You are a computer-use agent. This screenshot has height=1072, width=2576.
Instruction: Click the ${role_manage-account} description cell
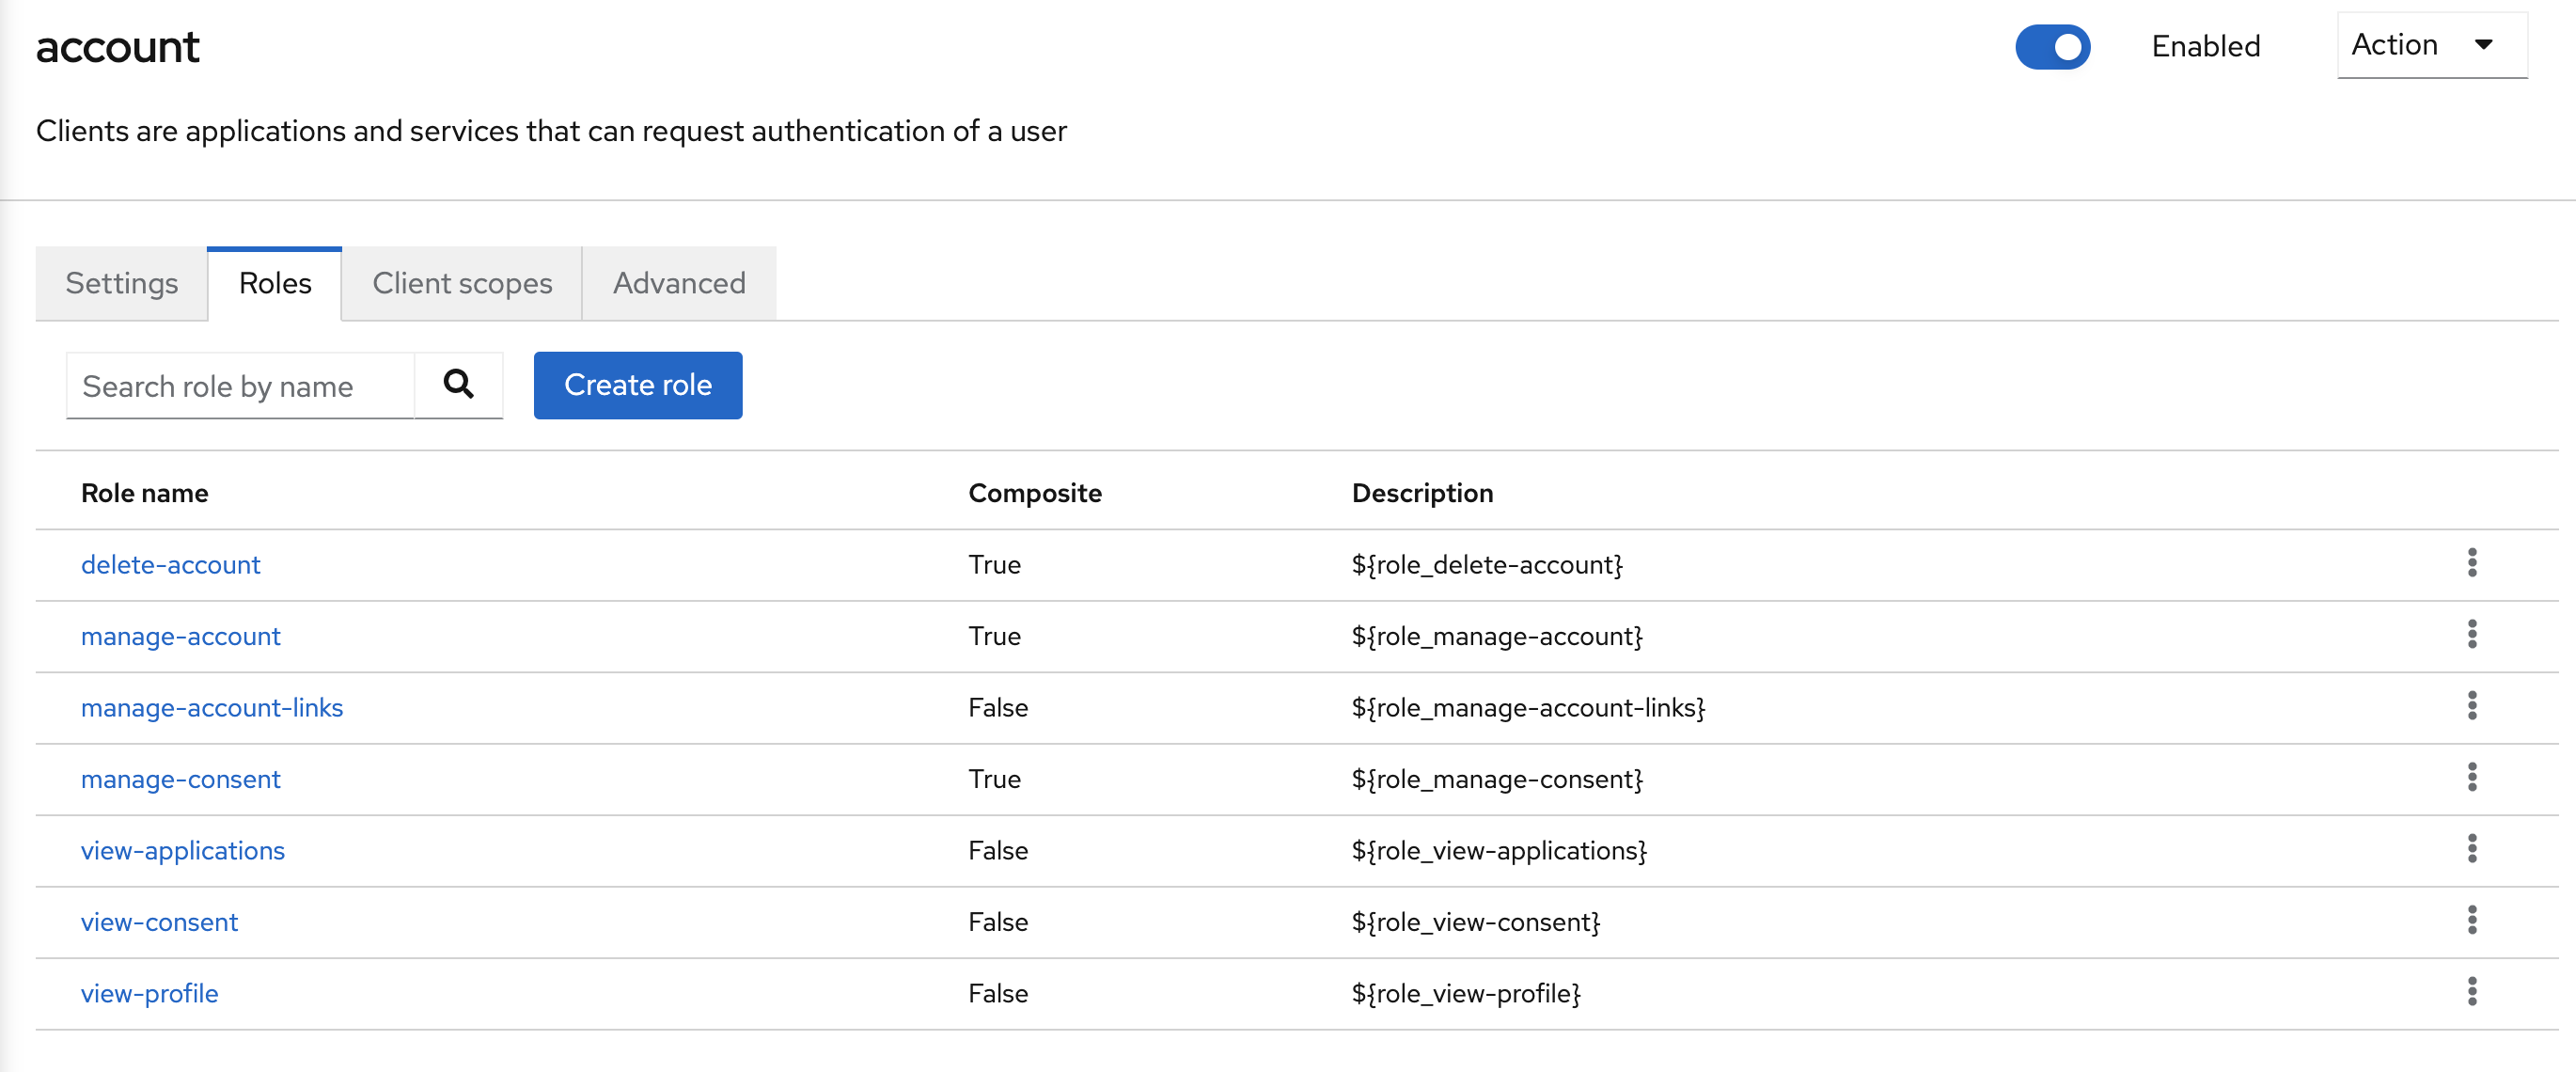tap(1497, 636)
